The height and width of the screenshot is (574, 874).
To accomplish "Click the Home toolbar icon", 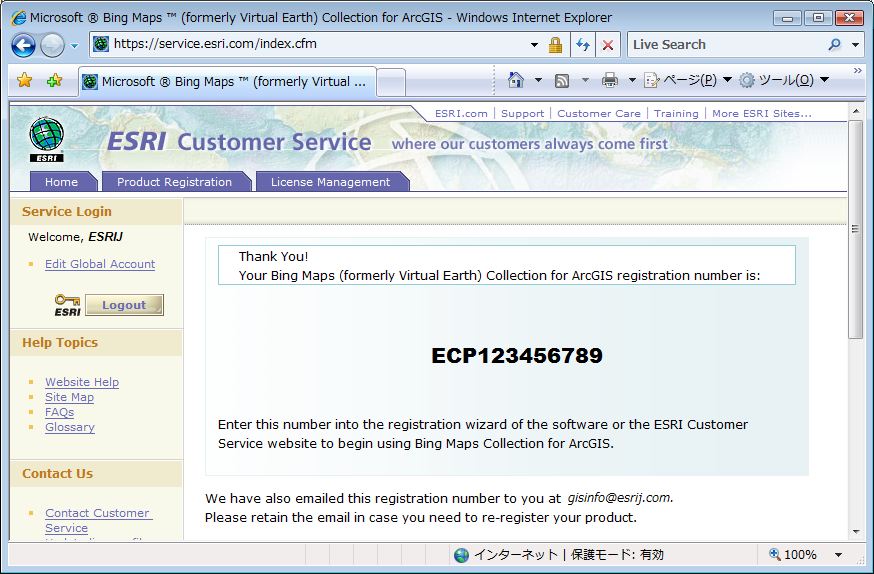I will point(516,80).
